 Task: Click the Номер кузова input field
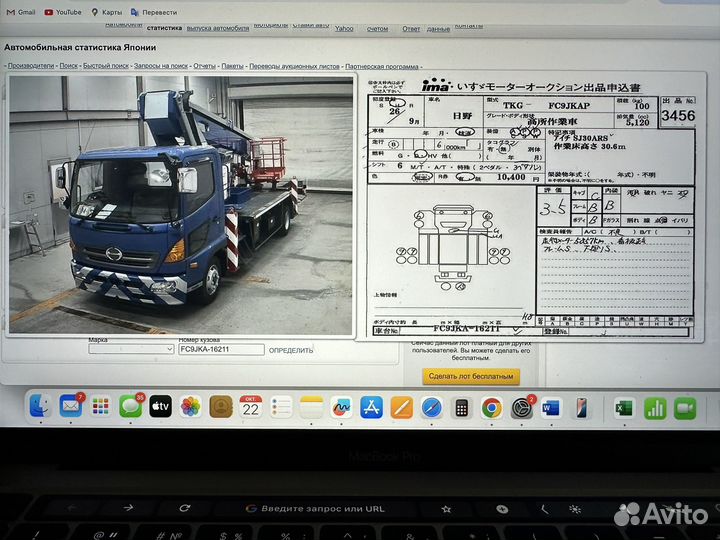pyautogui.click(x=221, y=349)
